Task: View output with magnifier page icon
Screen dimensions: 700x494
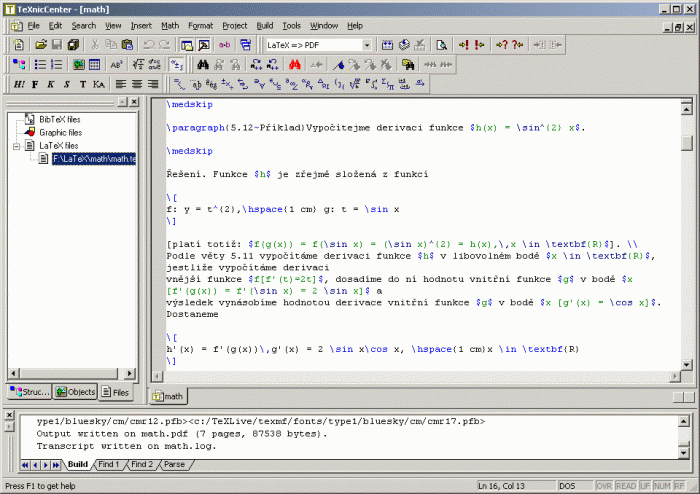Action: tap(442, 45)
